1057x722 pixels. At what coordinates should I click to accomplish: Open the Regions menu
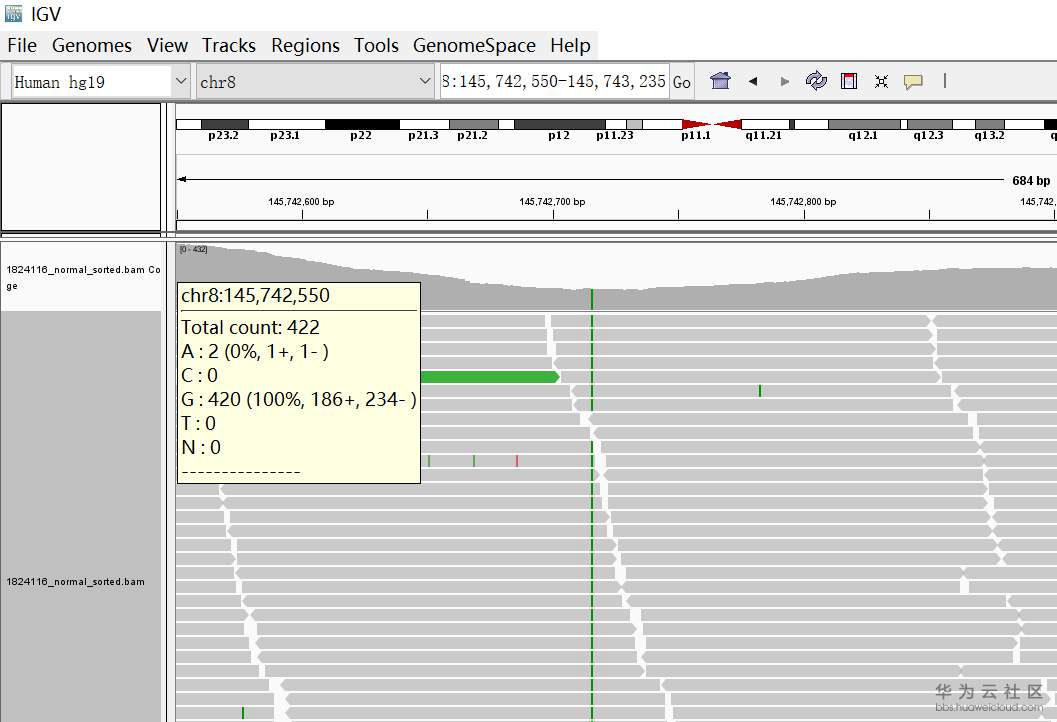click(x=305, y=45)
